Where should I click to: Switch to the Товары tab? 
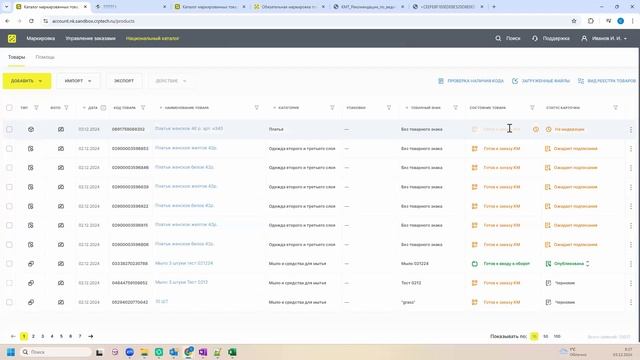[16, 57]
